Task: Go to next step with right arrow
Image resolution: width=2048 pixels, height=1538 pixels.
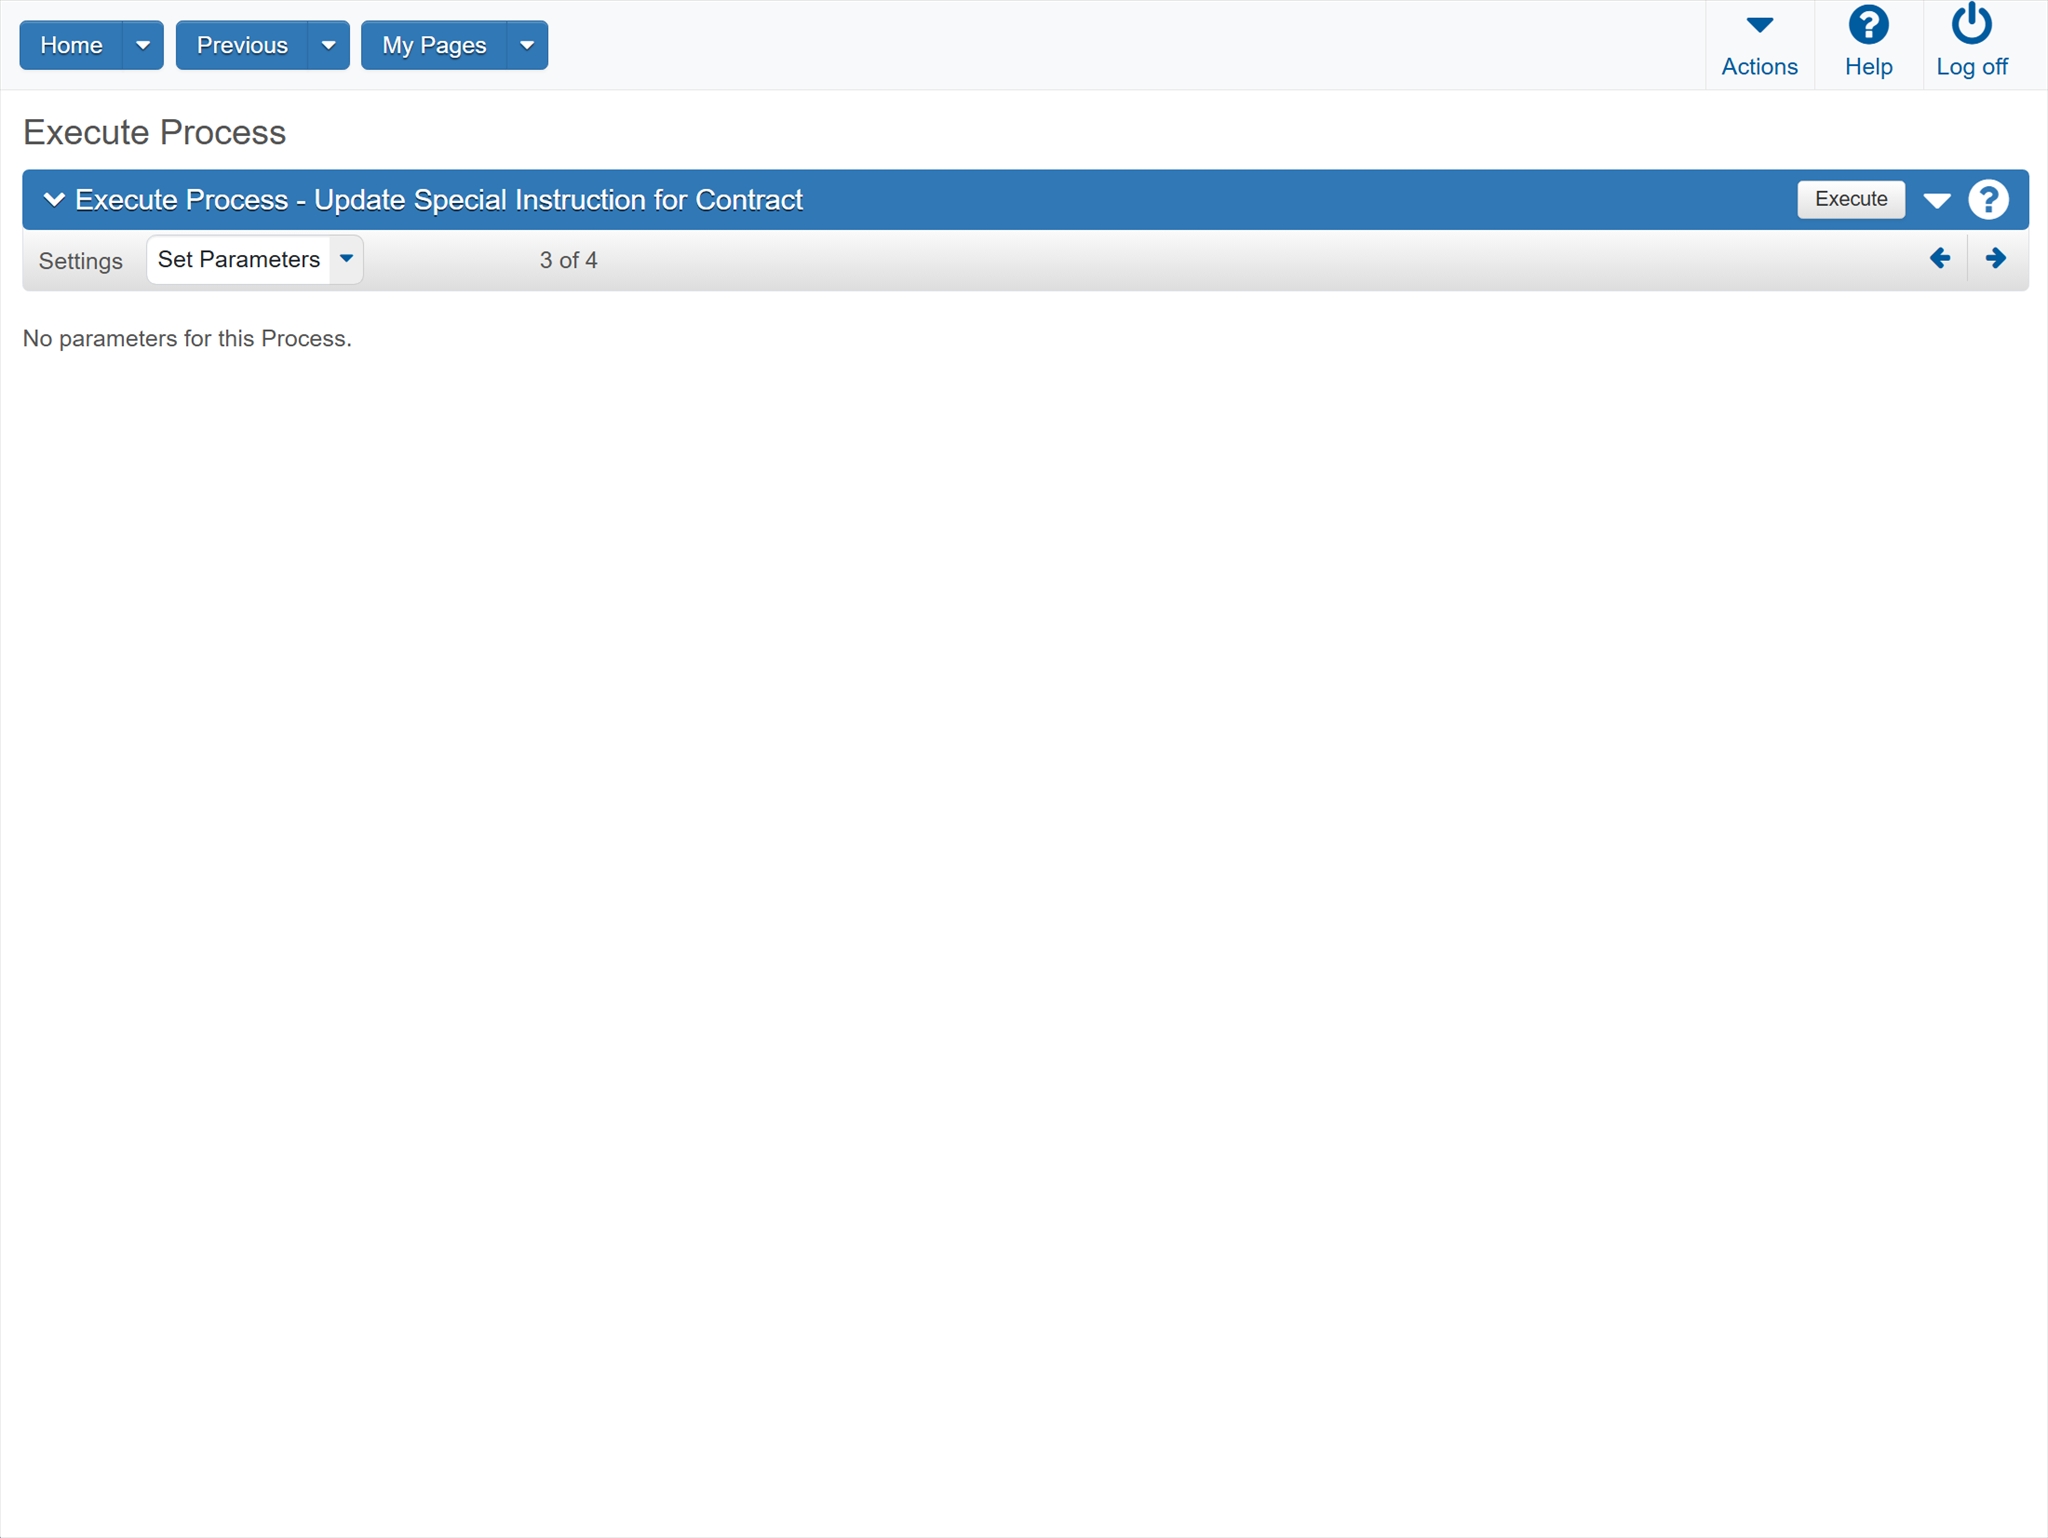Action: (1996, 259)
